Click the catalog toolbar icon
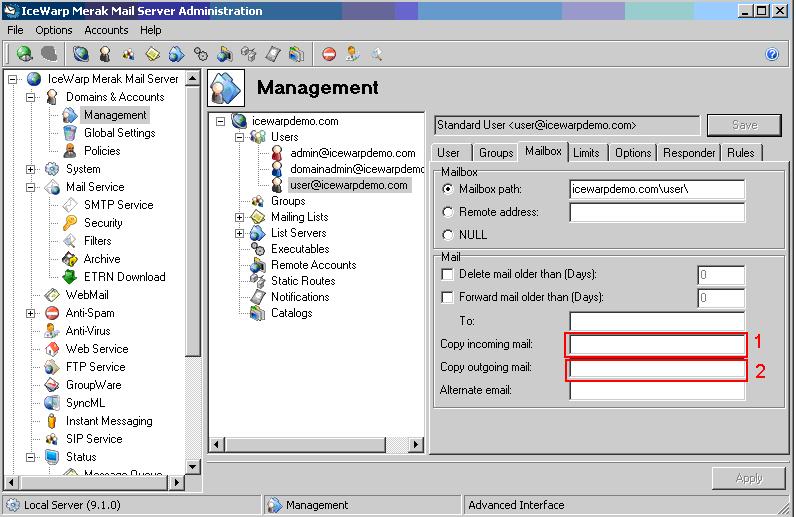The image size is (796, 517). (296, 54)
